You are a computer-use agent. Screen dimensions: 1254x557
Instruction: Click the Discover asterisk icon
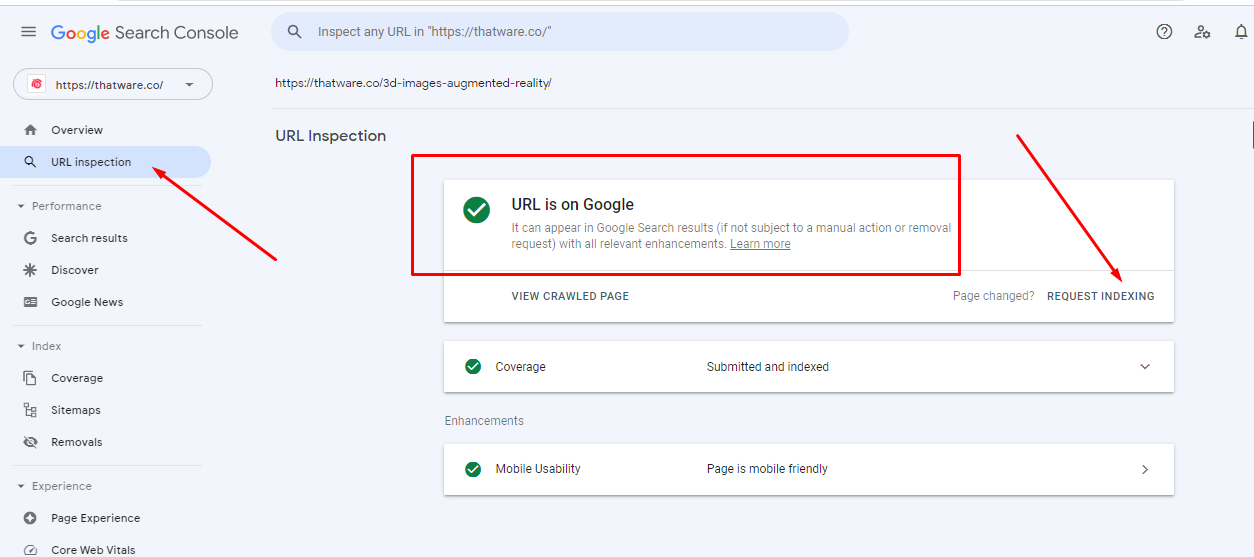[x=30, y=270]
